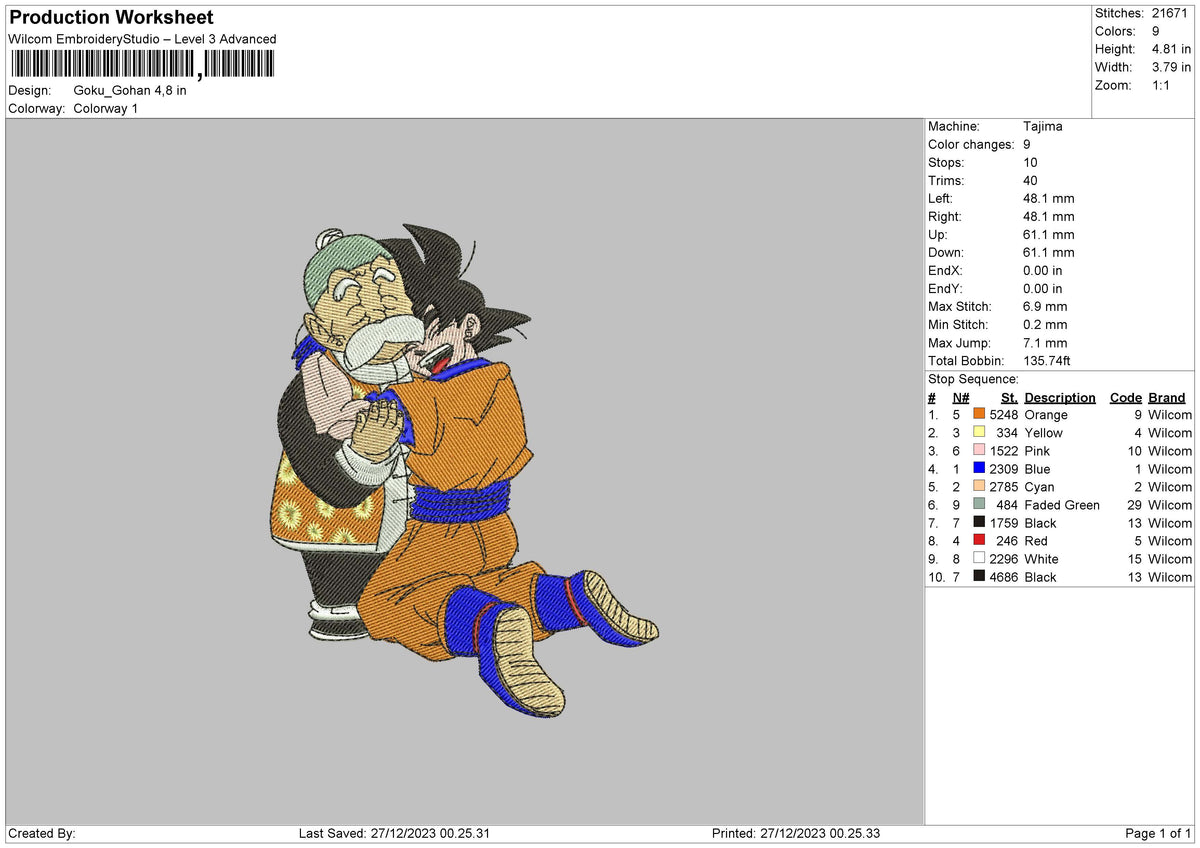The width and height of the screenshot is (1200, 848).
Task: Click the Up value 61.1 mm
Action: (x=1049, y=234)
